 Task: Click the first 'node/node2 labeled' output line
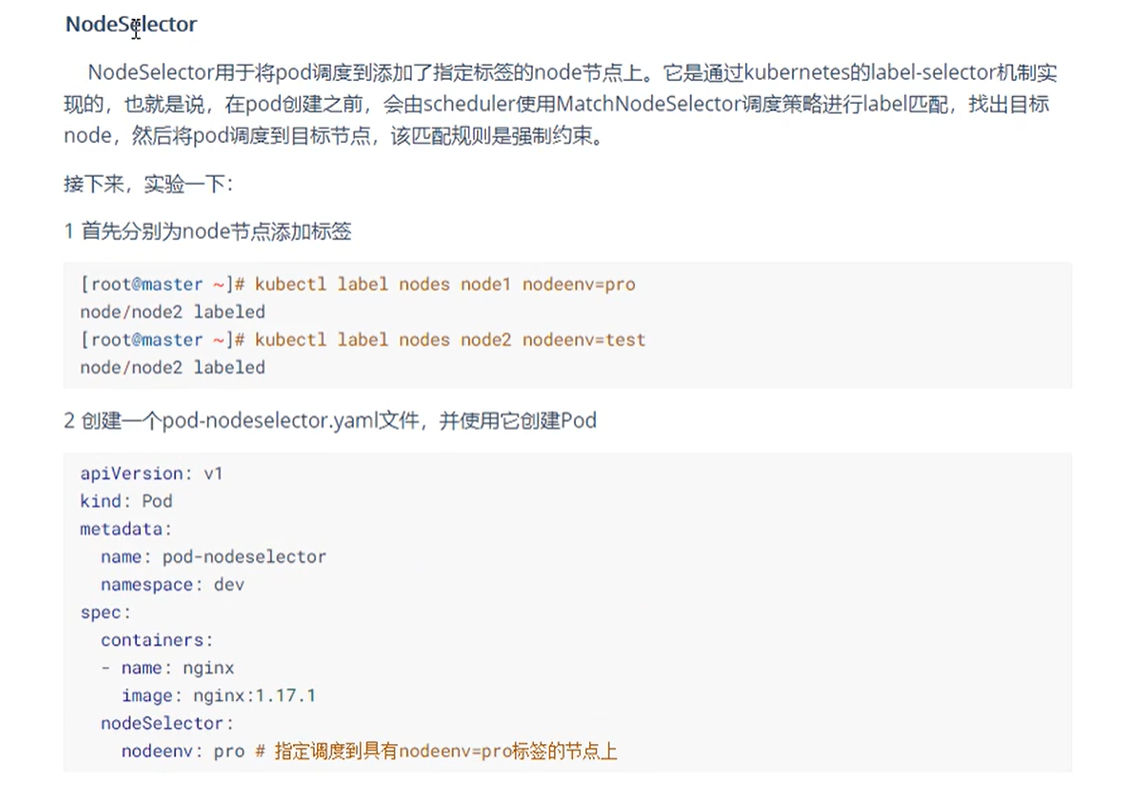tap(172, 312)
